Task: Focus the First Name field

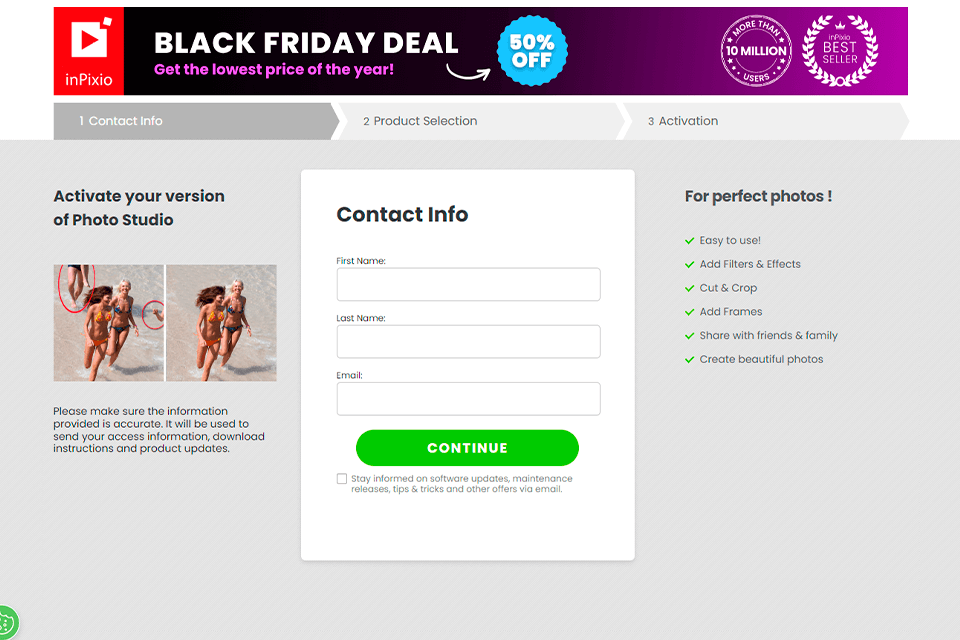Action: 468,284
